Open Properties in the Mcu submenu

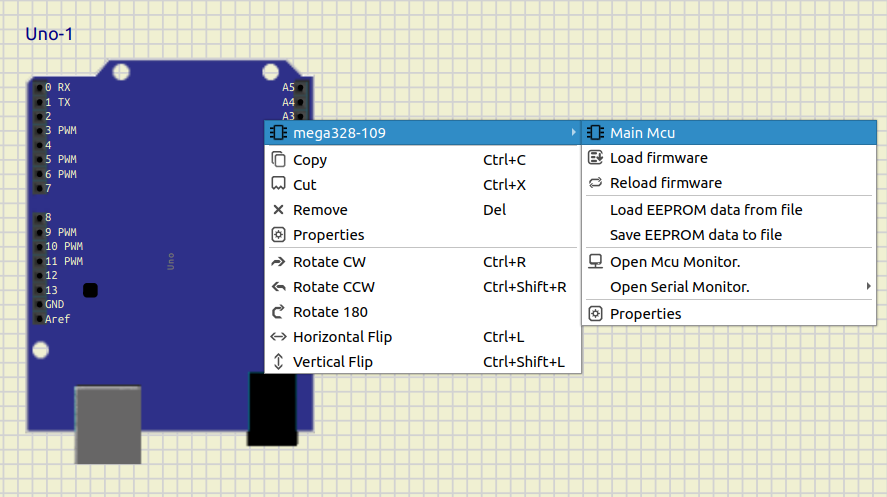point(645,314)
